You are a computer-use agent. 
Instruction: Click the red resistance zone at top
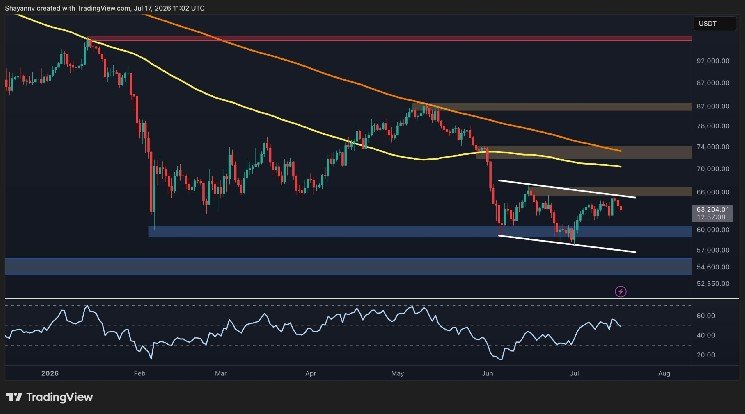390,39
